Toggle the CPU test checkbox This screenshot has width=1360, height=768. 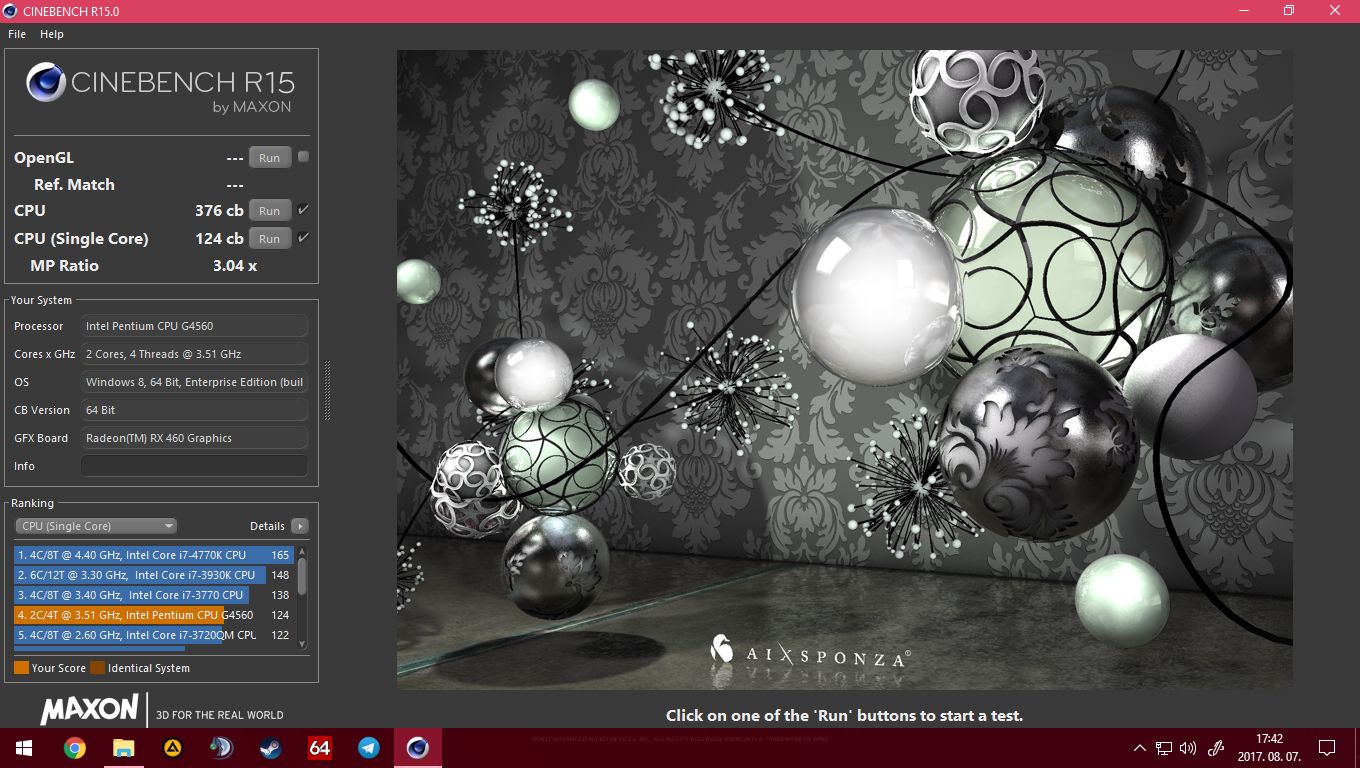pos(303,210)
